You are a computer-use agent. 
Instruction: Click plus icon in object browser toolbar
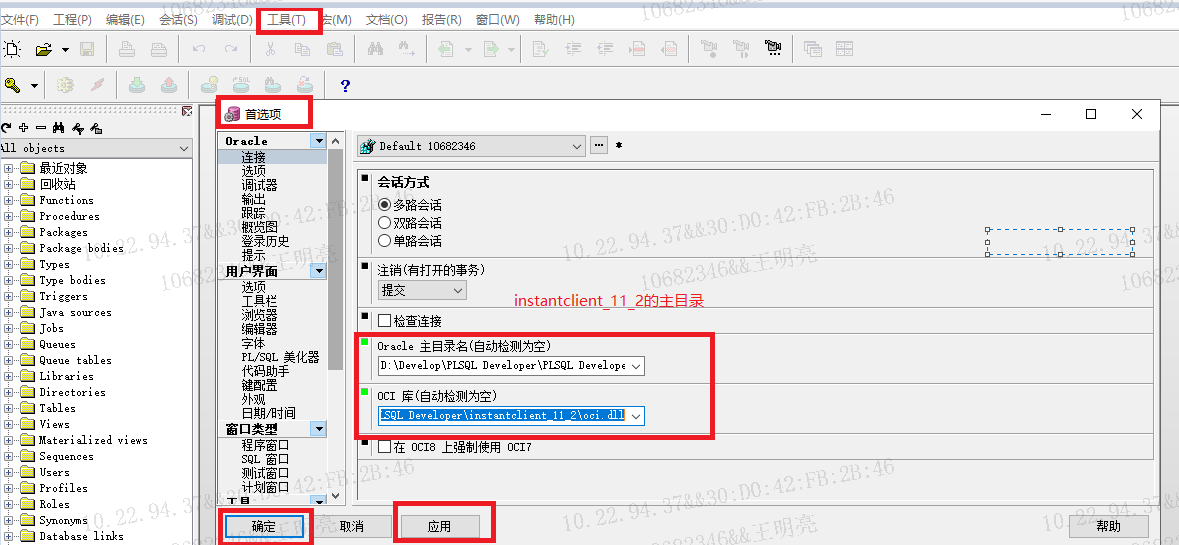(x=24, y=128)
